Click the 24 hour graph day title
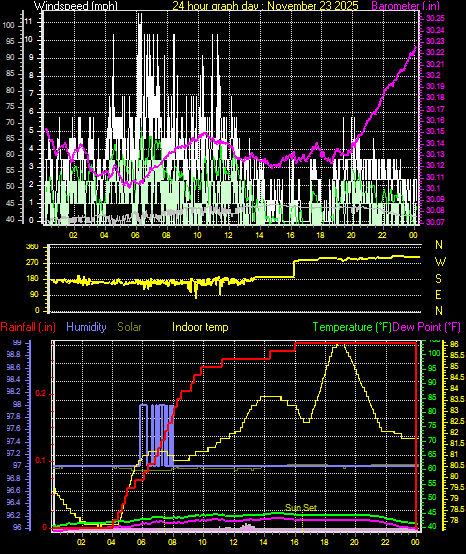 (x=265, y=6)
